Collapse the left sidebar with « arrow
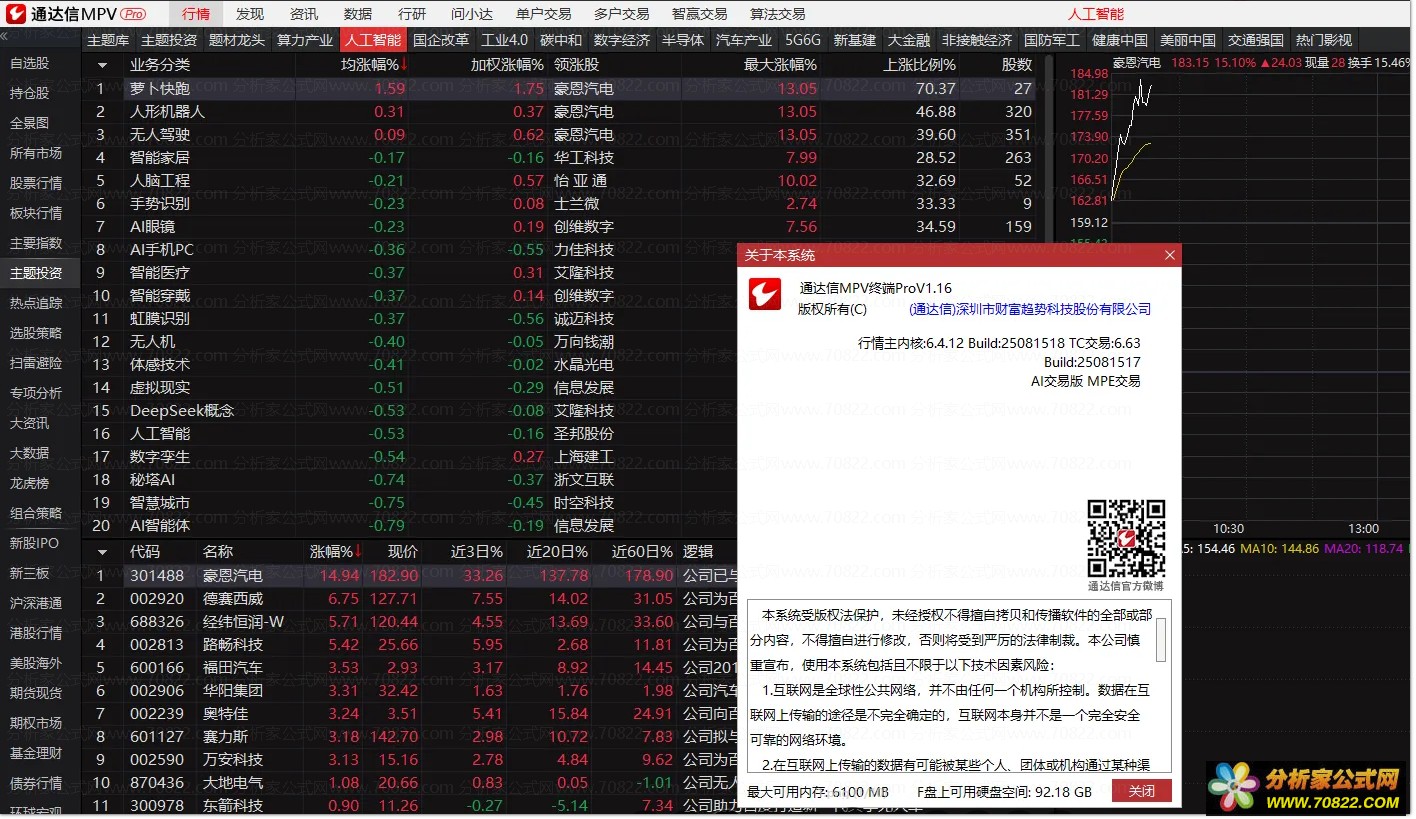Screen dimensions: 1416x819 (4, 36)
